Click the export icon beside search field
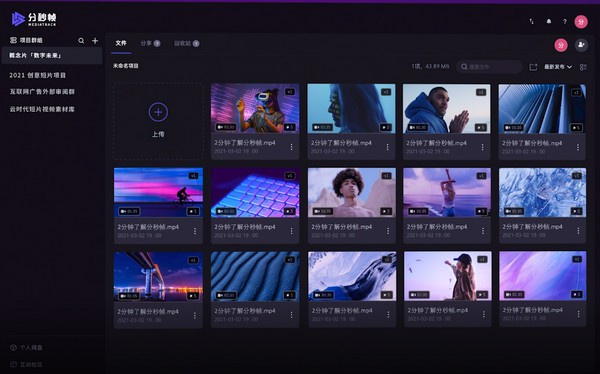The width and height of the screenshot is (600, 374). [533, 67]
